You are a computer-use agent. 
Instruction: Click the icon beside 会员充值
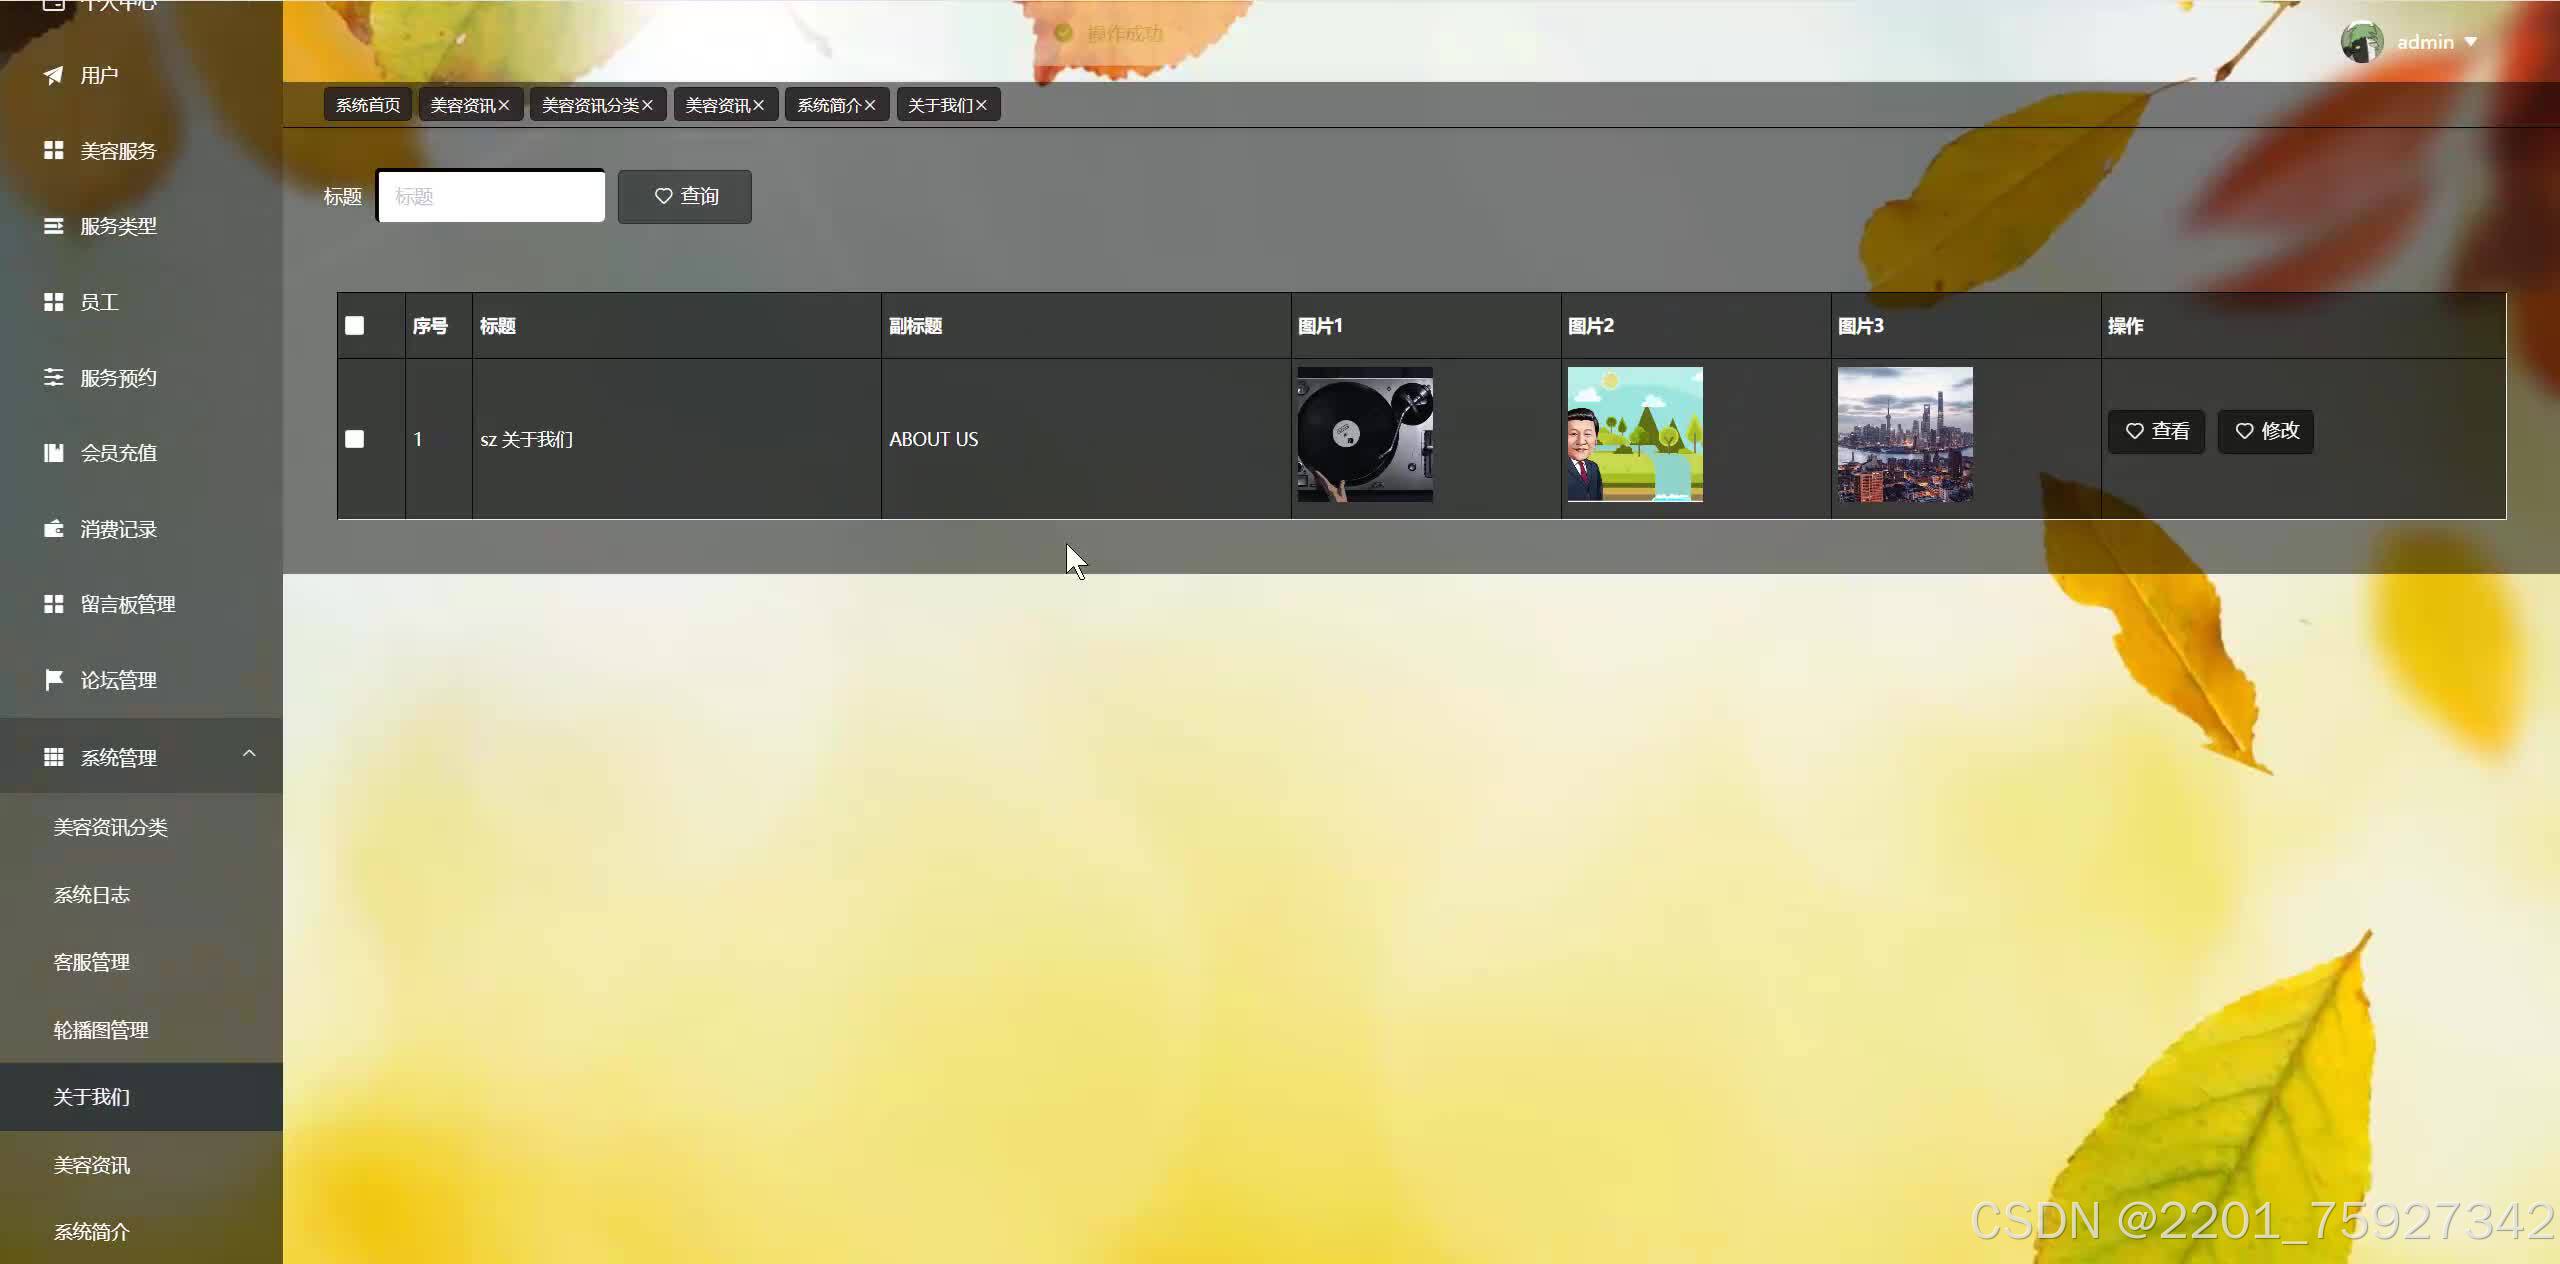(x=54, y=453)
